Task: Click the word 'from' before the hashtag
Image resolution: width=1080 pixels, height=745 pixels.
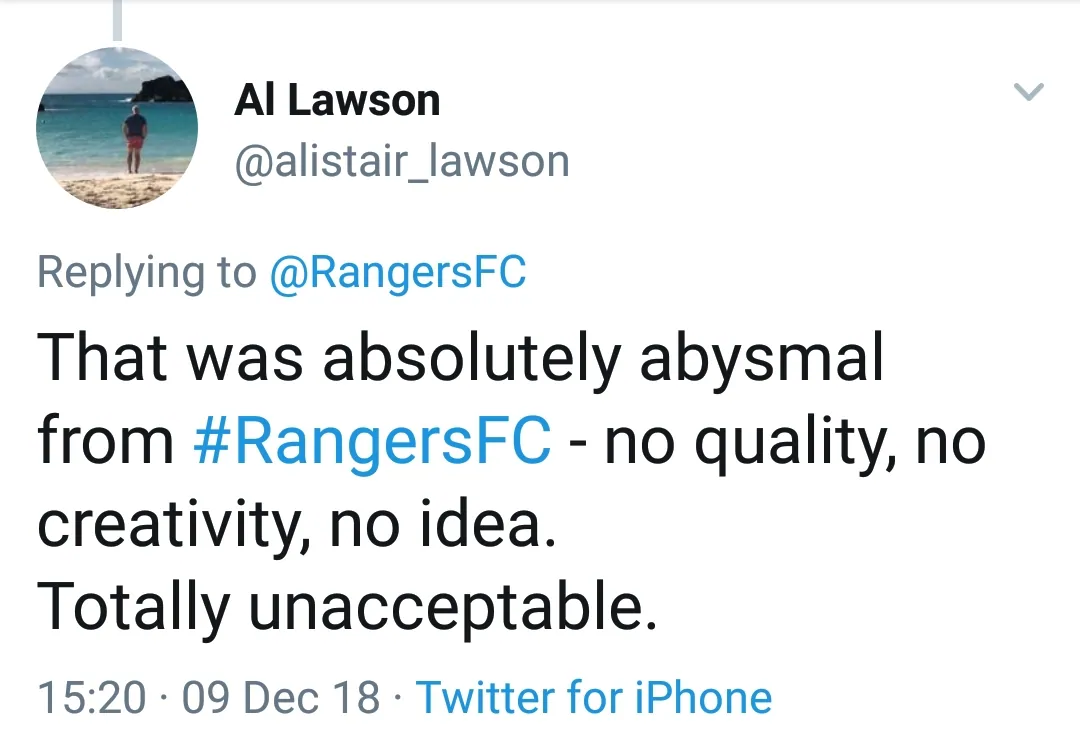Action: [x=106, y=440]
